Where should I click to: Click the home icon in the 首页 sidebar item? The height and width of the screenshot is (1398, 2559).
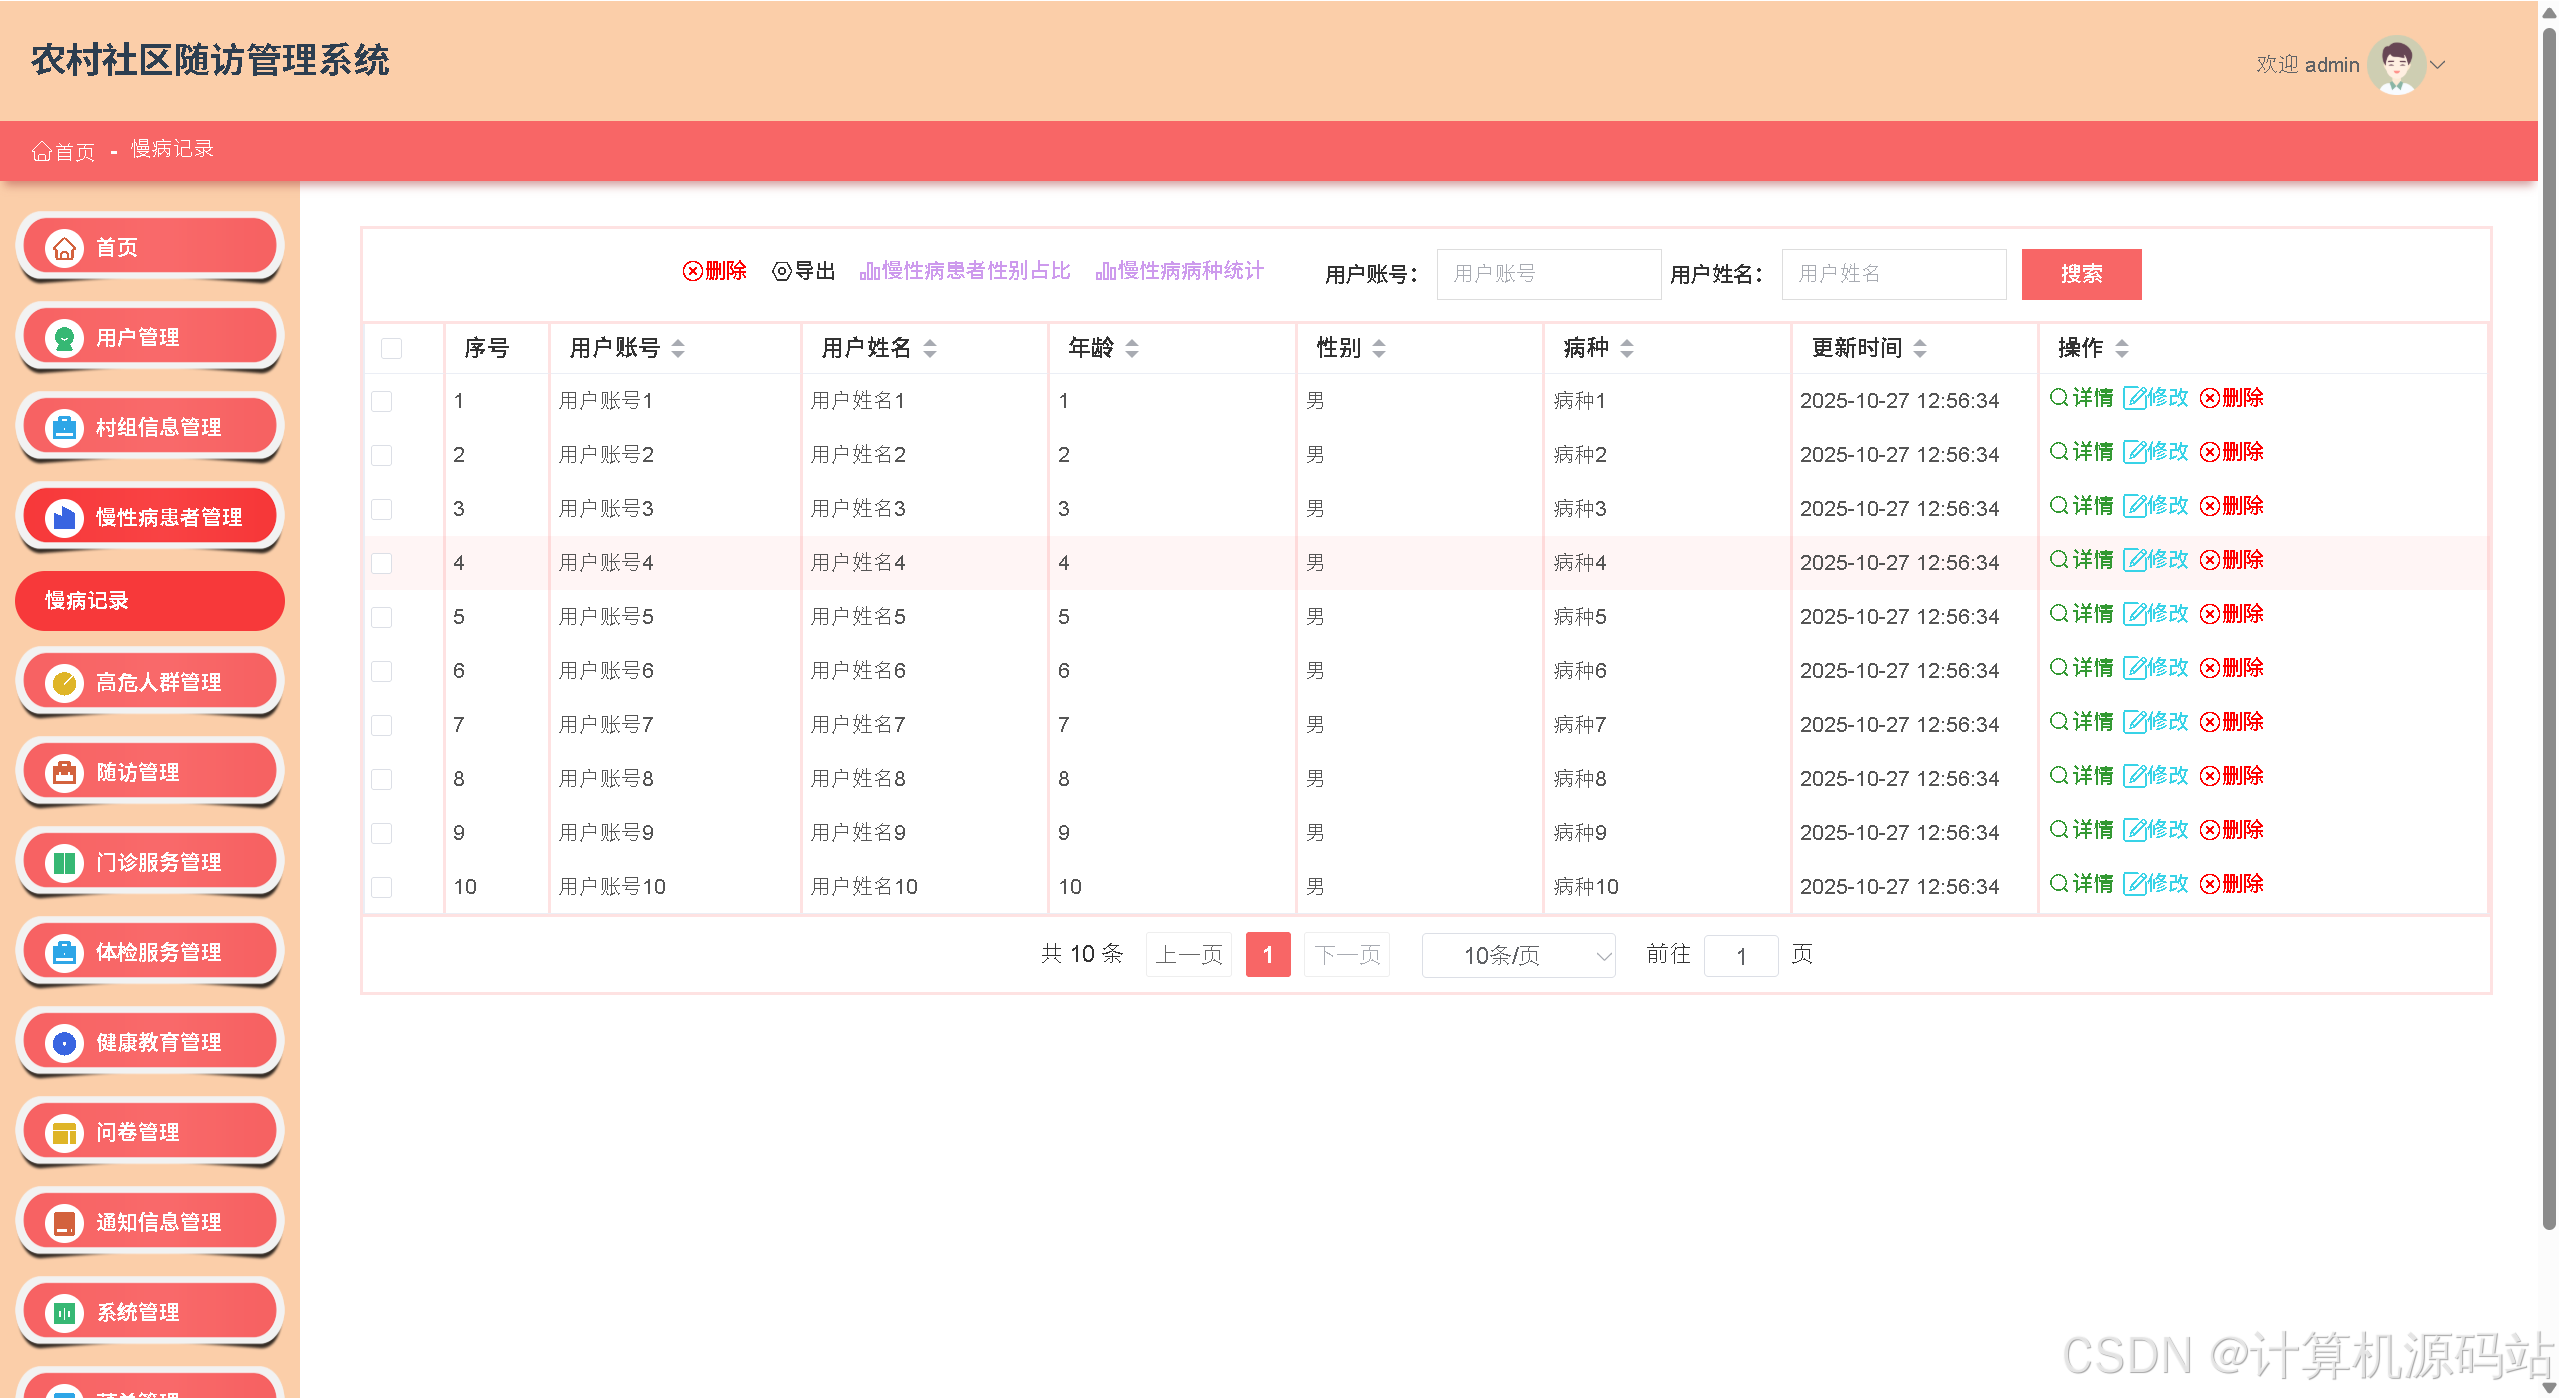click(64, 248)
